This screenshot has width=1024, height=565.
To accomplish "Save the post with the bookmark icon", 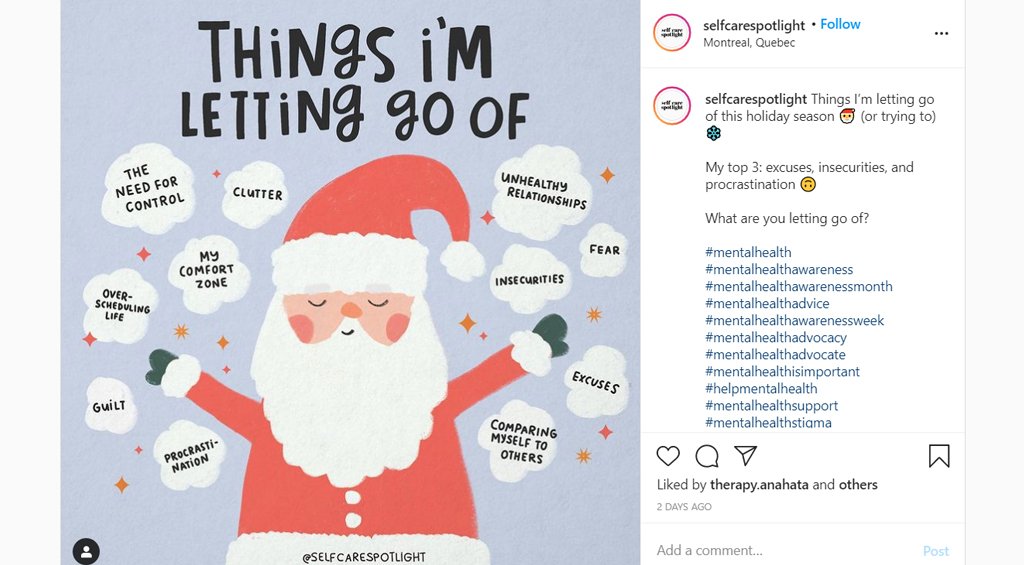I will click(939, 456).
